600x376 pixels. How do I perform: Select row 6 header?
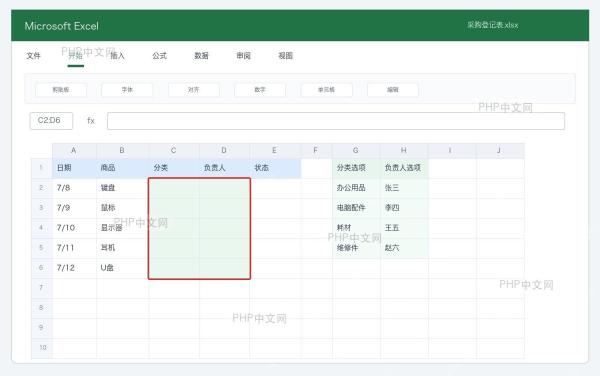42,268
